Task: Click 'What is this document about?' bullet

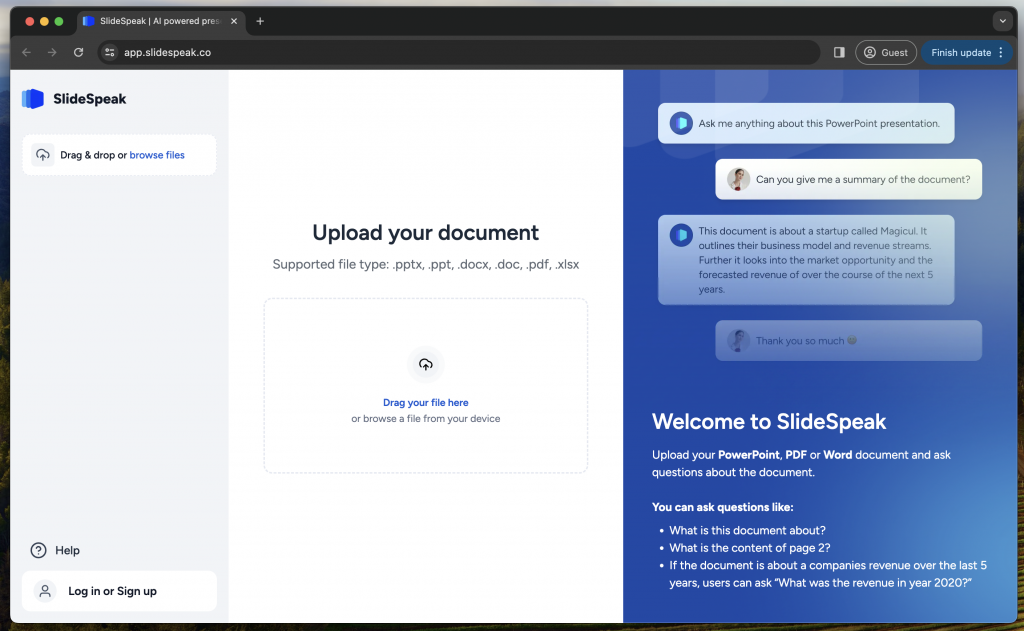Action: (747, 530)
